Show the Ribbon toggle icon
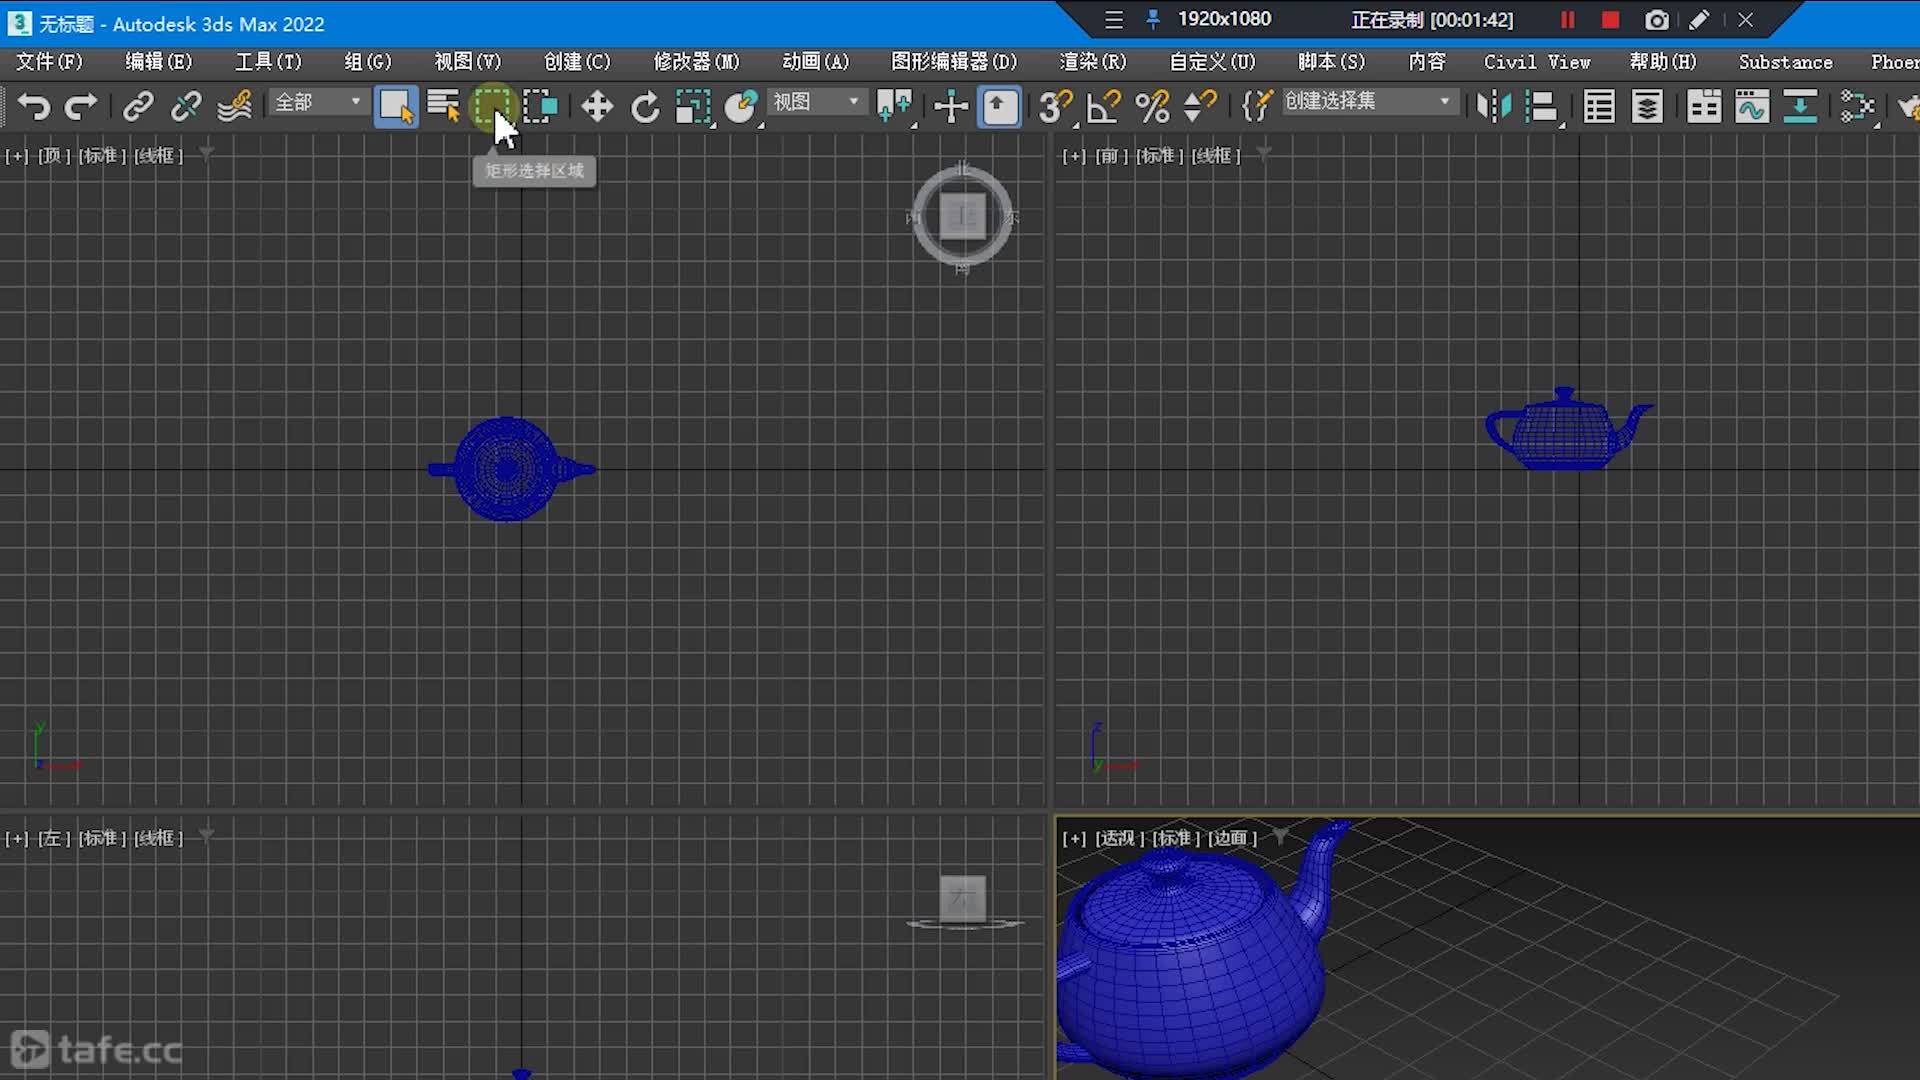The height and width of the screenshot is (1080, 1920). pyautogui.click(x=1704, y=106)
